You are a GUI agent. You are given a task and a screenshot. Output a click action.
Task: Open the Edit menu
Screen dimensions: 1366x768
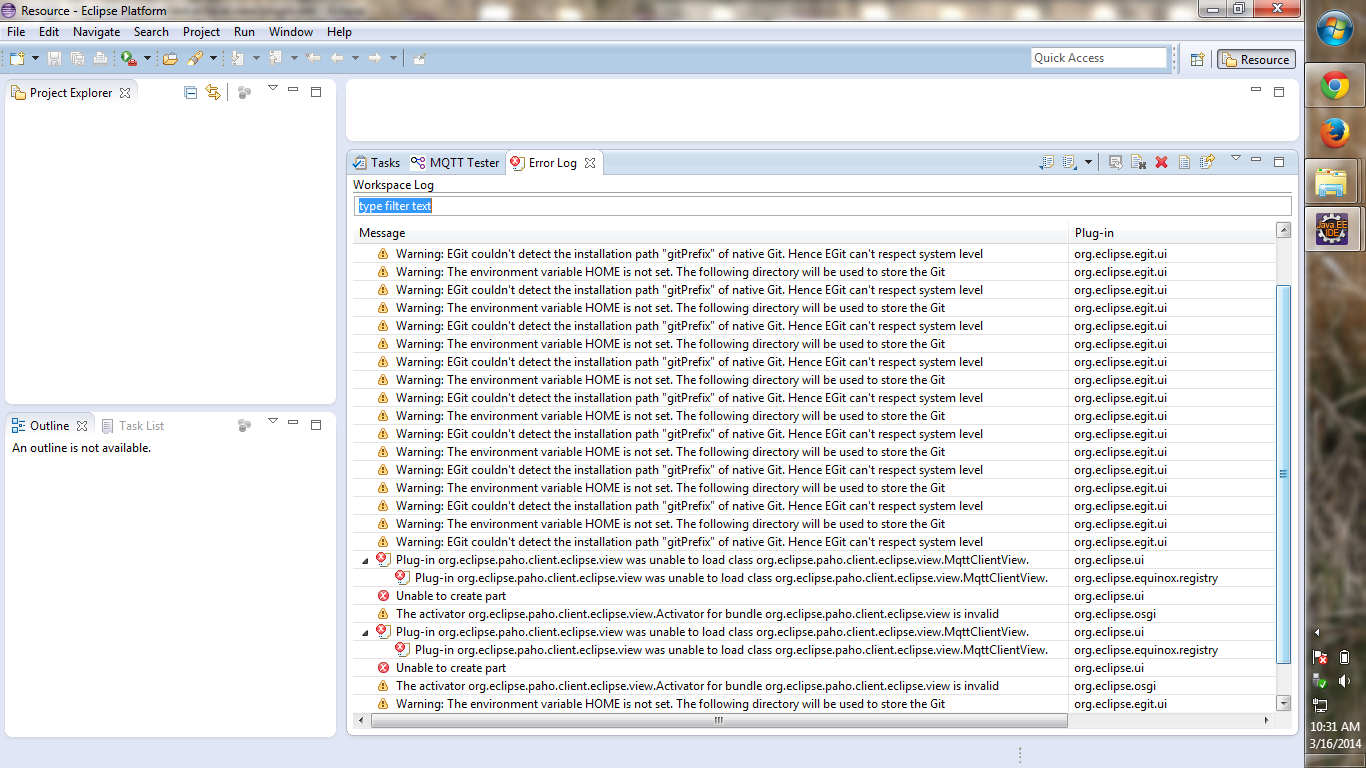pos(49,32)
